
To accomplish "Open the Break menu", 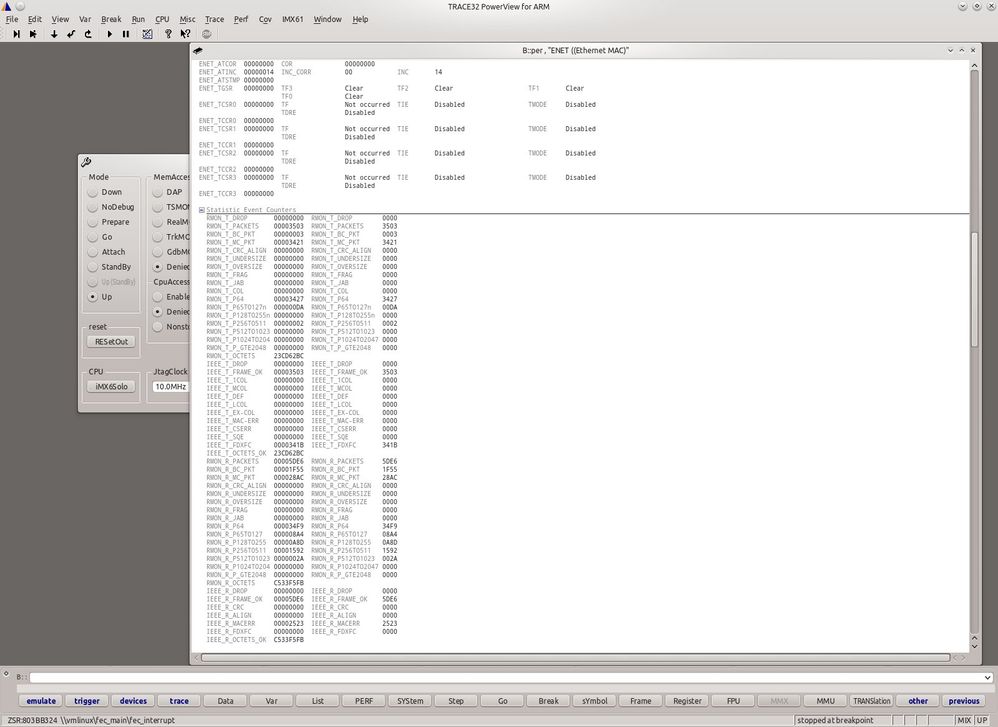I will [111, 19].
